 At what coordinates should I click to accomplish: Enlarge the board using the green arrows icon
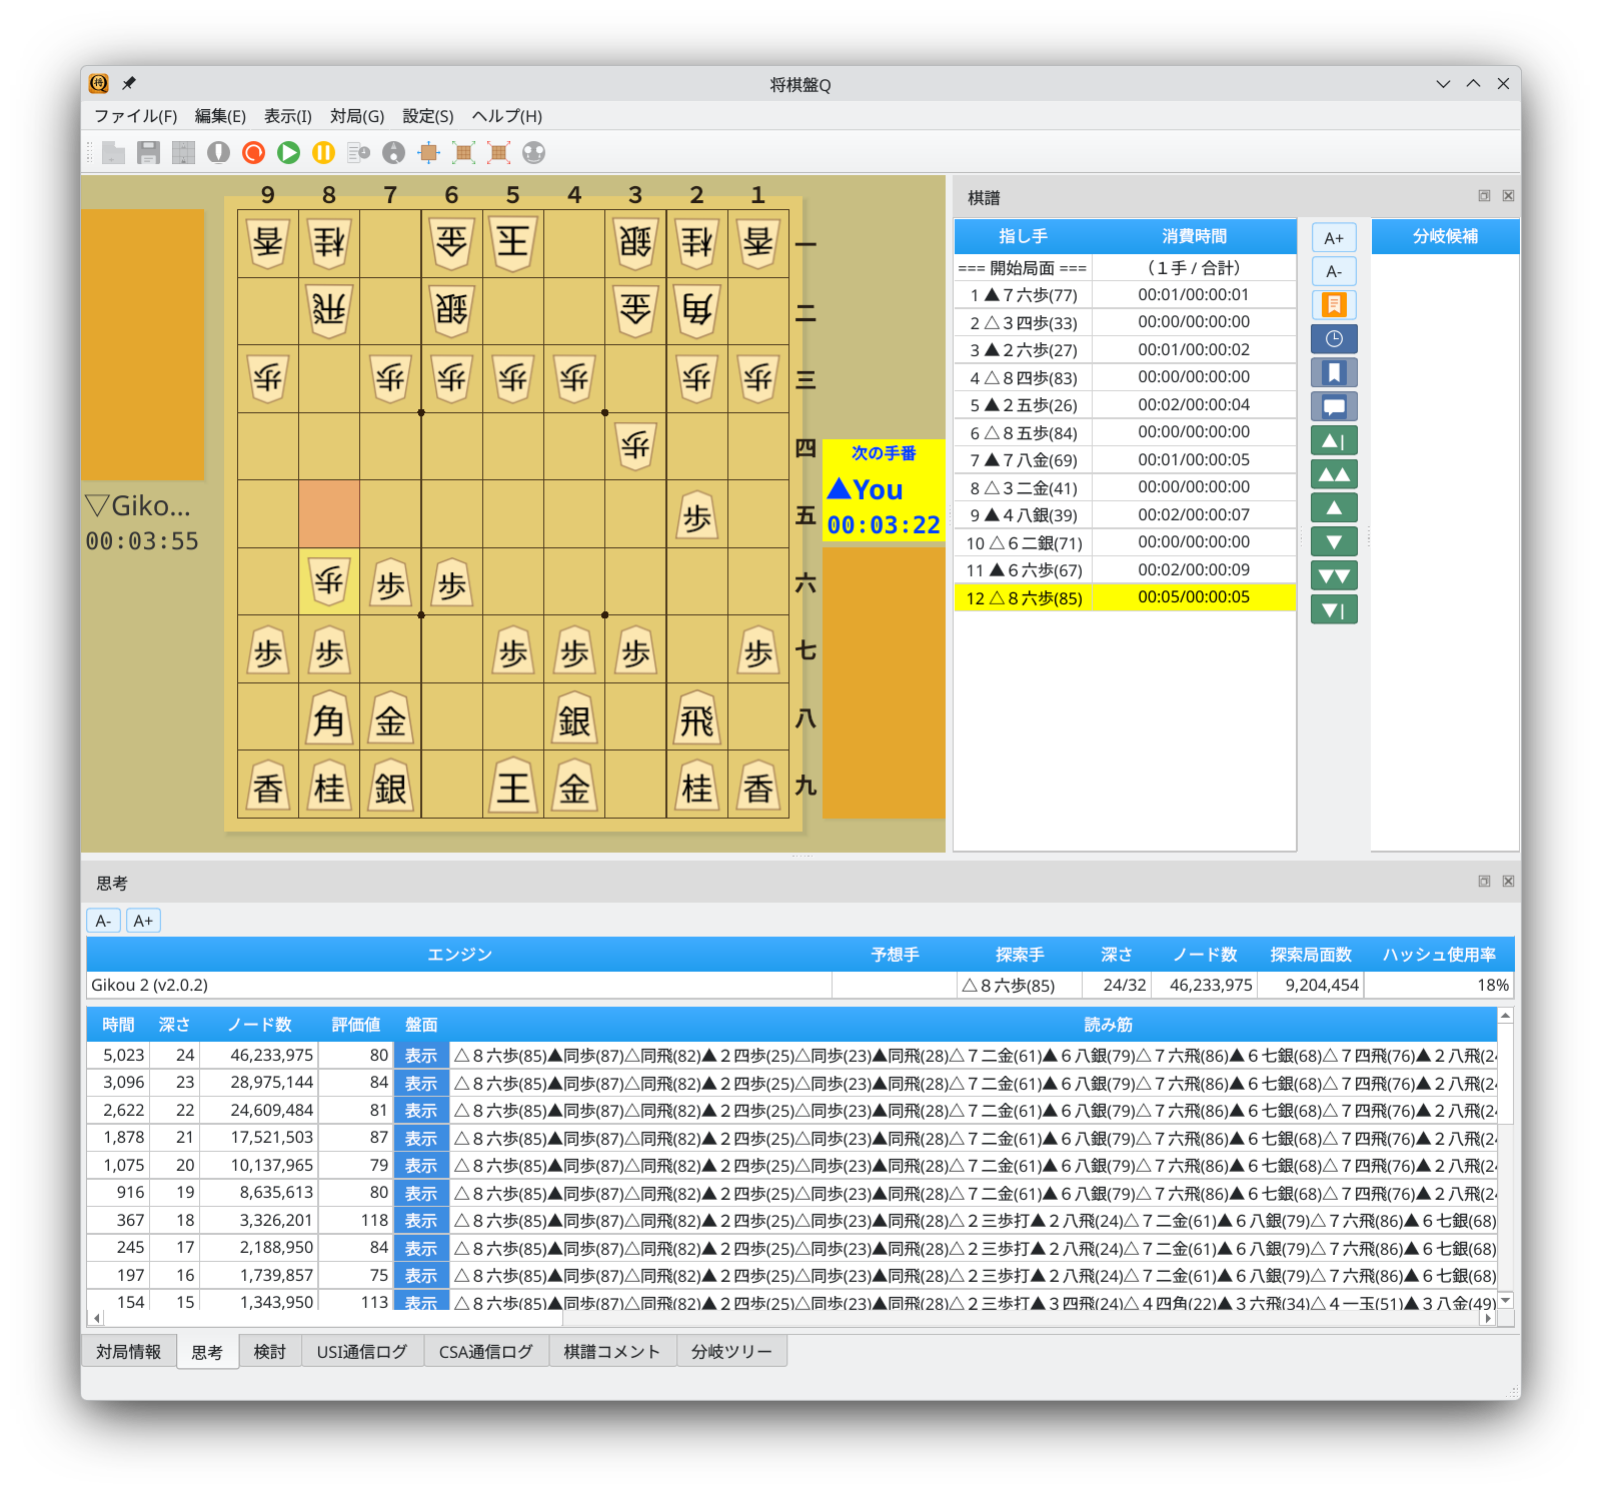[463, 152]
